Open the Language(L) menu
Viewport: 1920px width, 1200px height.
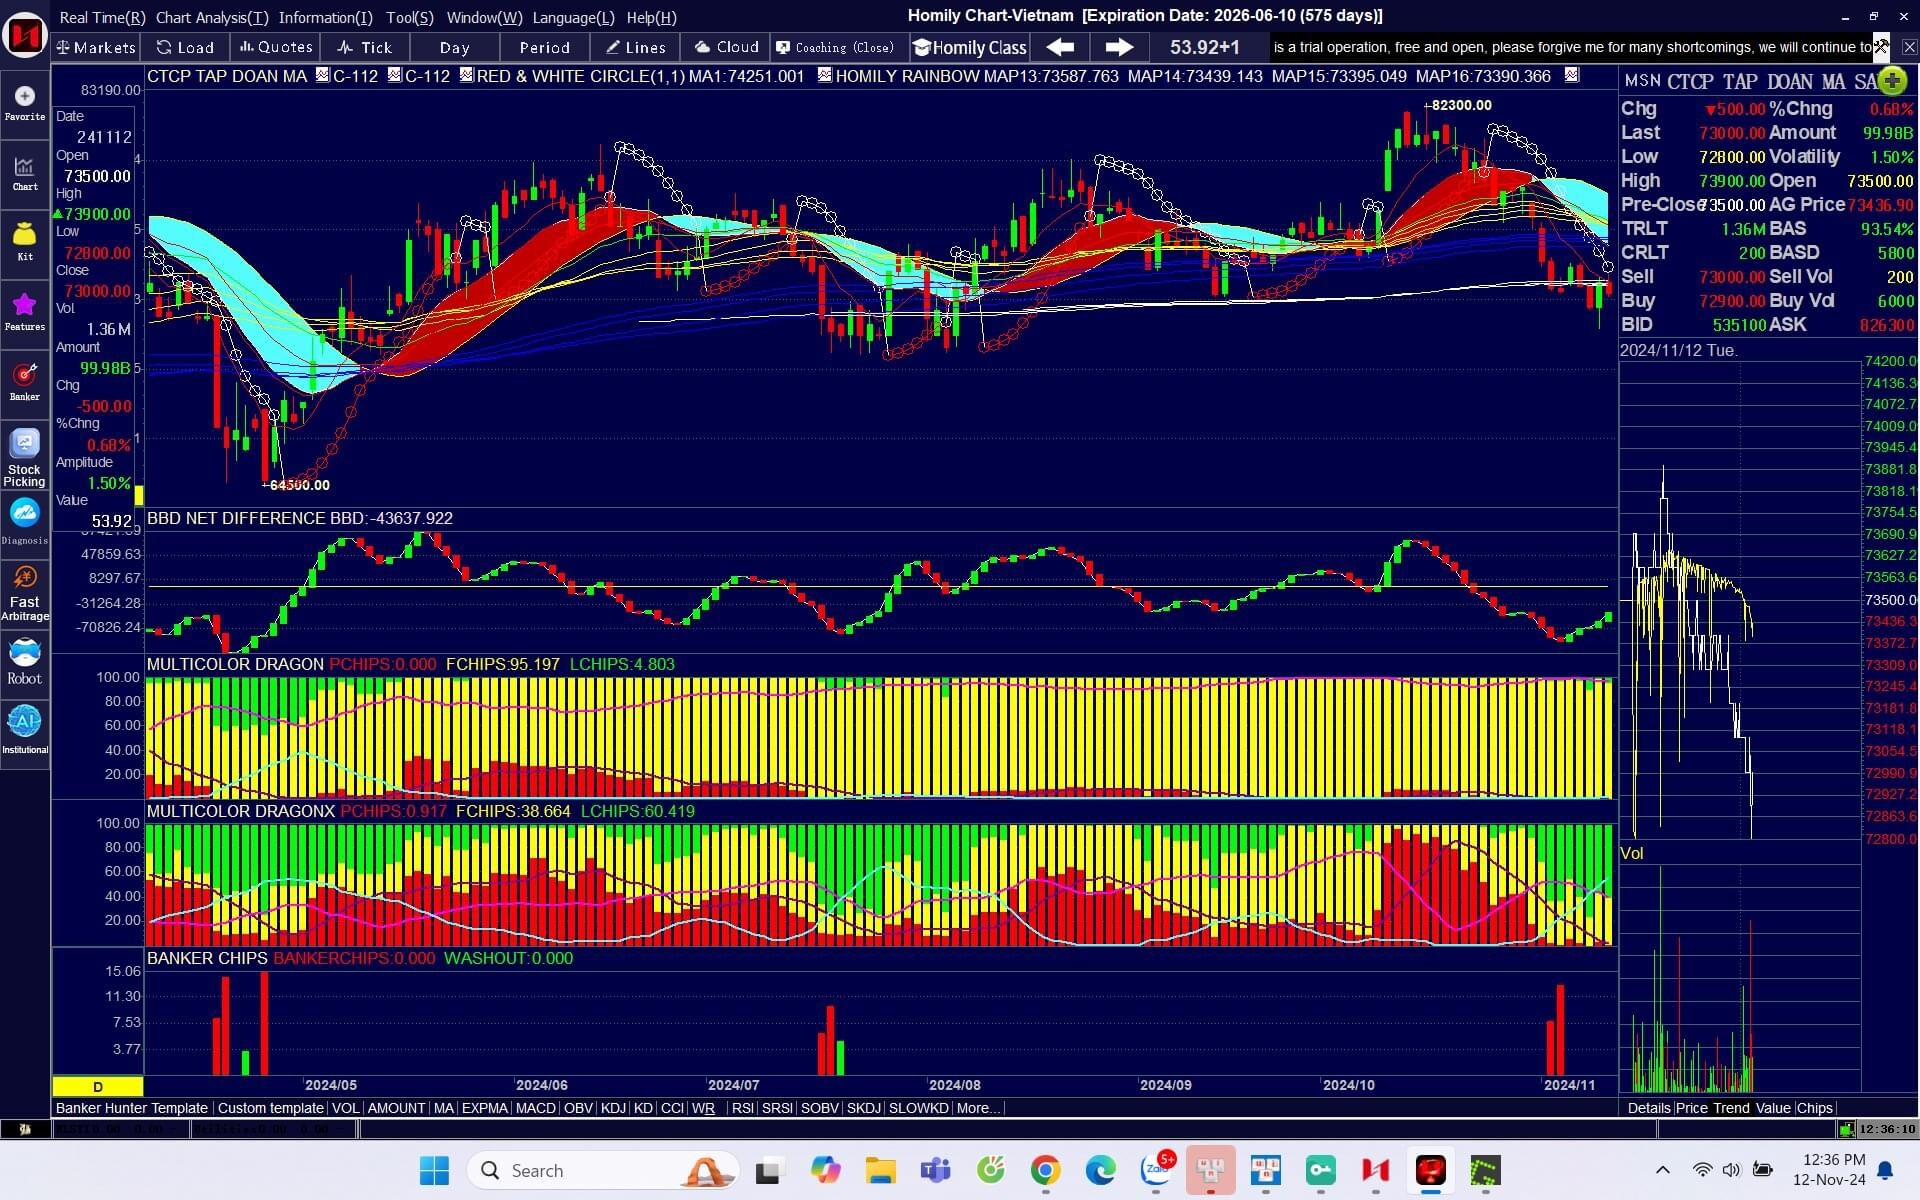[x=573, y=17]
